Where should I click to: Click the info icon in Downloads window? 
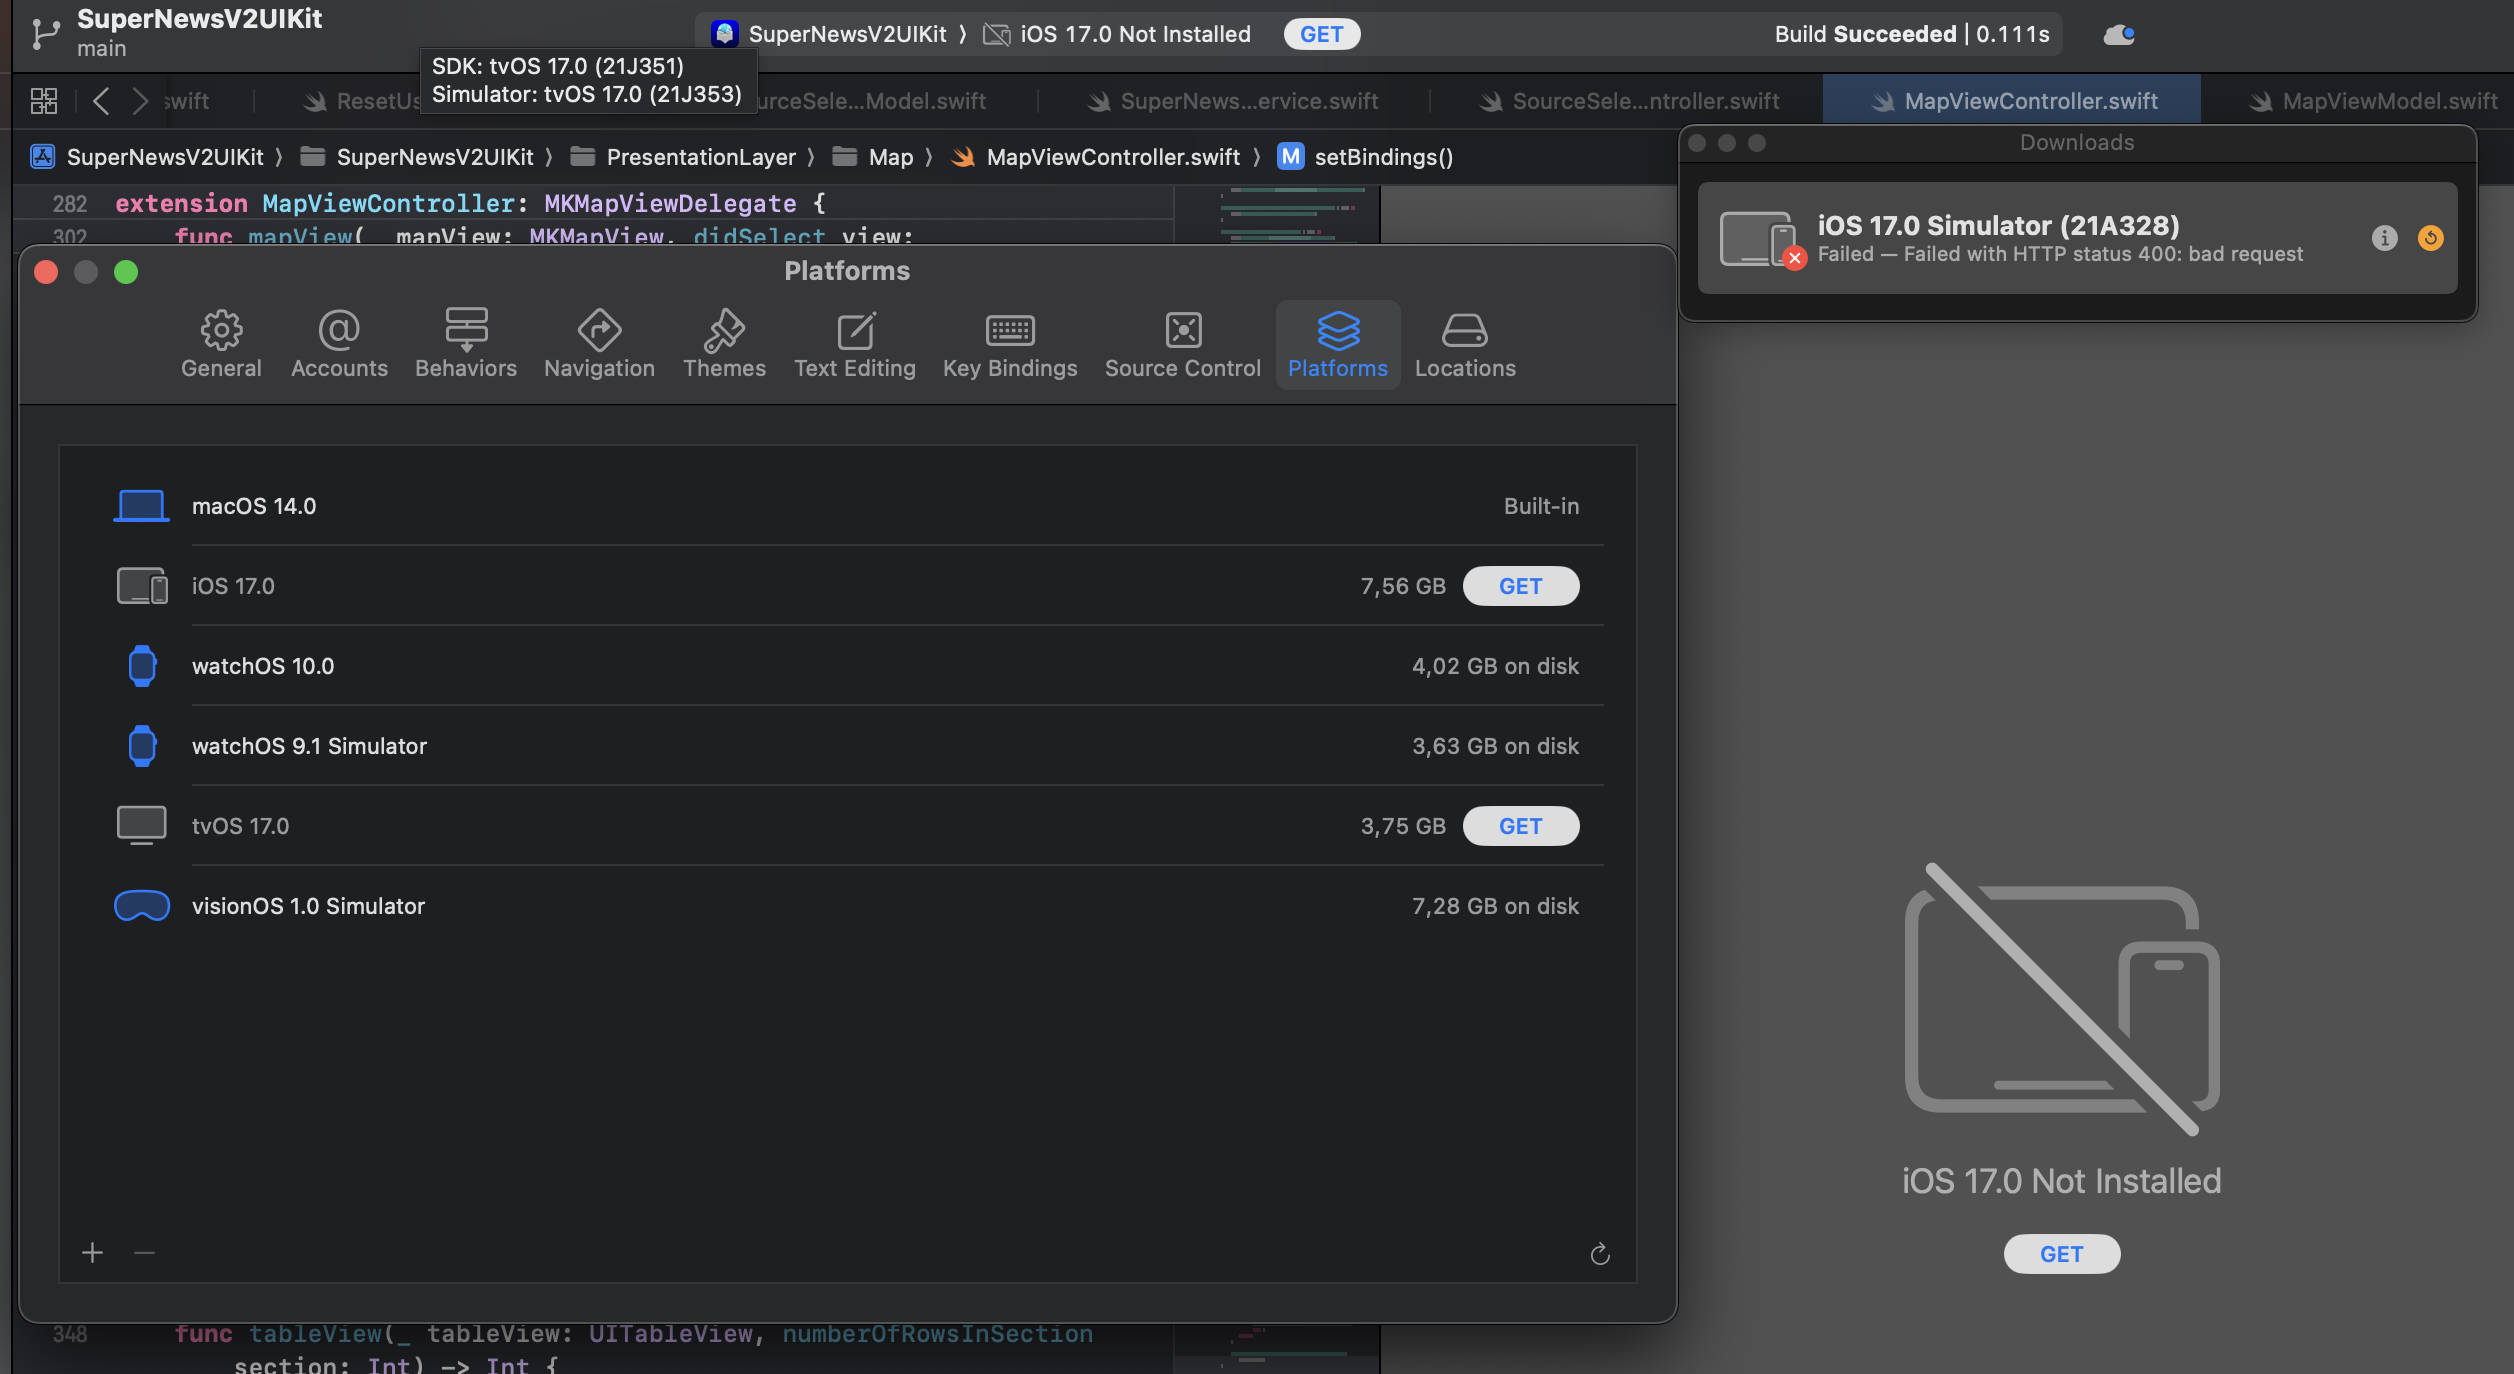pyautogui.click(x=2385, y=238)
